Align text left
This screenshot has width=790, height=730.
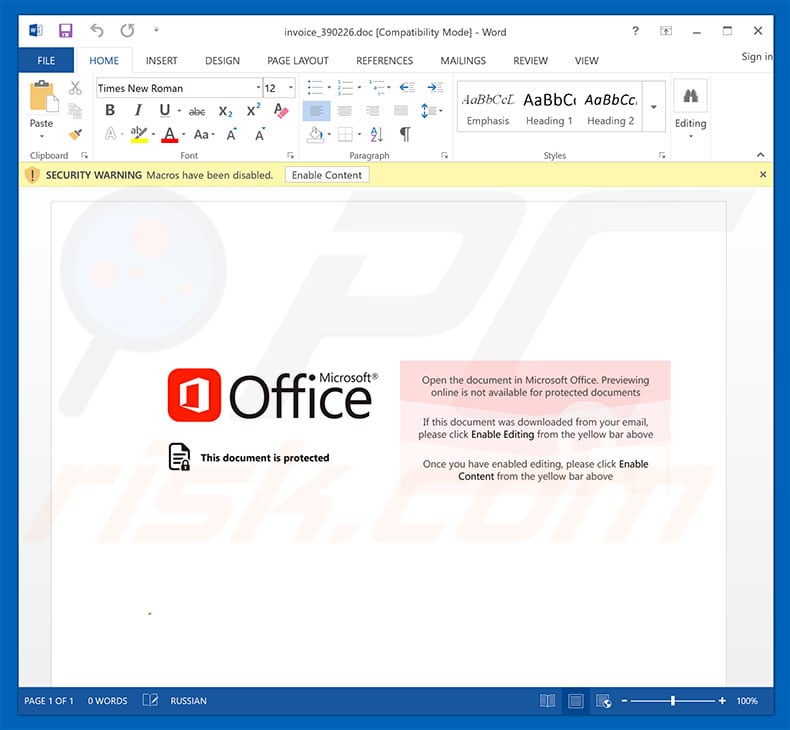click(316, 111)
